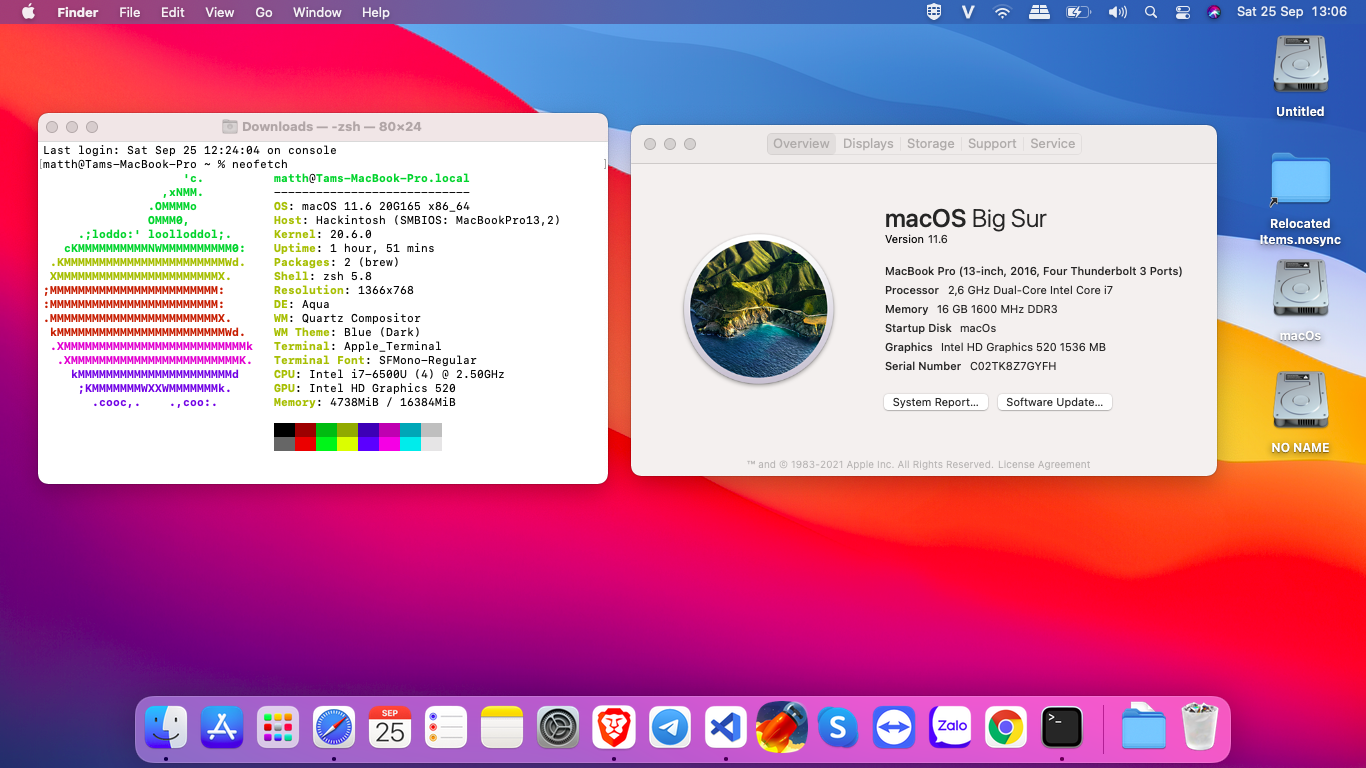Open Telegram from the dock
1366x768 pixels.
click(x=670, y=727)
